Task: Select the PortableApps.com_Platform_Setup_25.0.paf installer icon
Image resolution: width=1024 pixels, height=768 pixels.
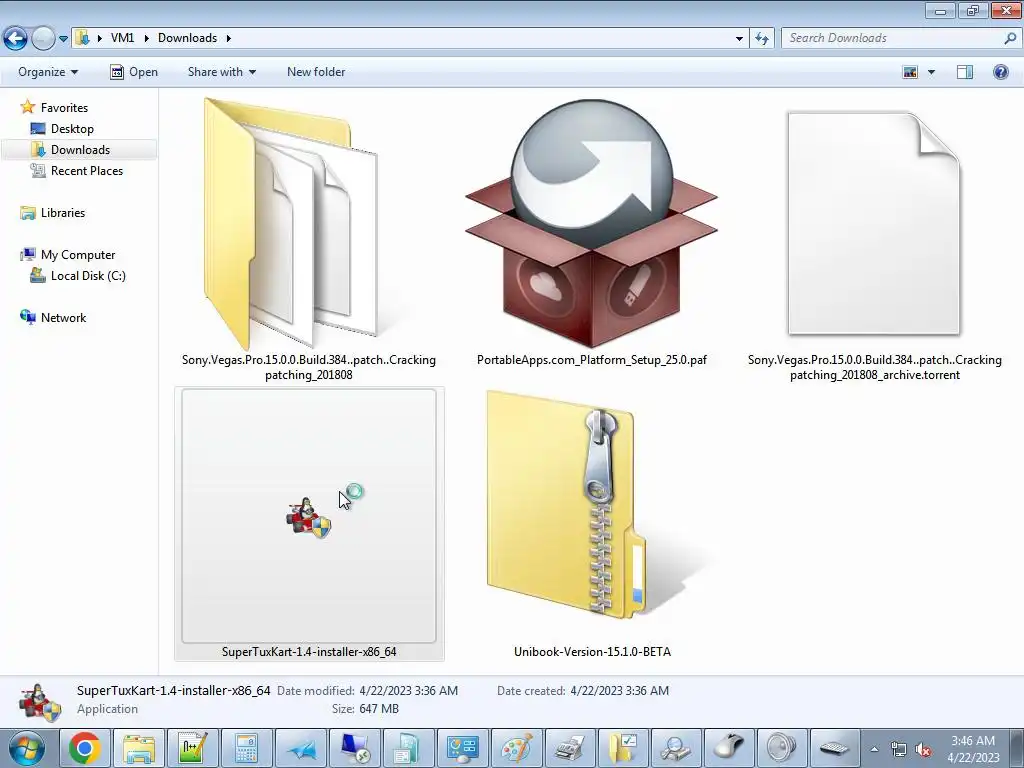Action: pos(591,222)
